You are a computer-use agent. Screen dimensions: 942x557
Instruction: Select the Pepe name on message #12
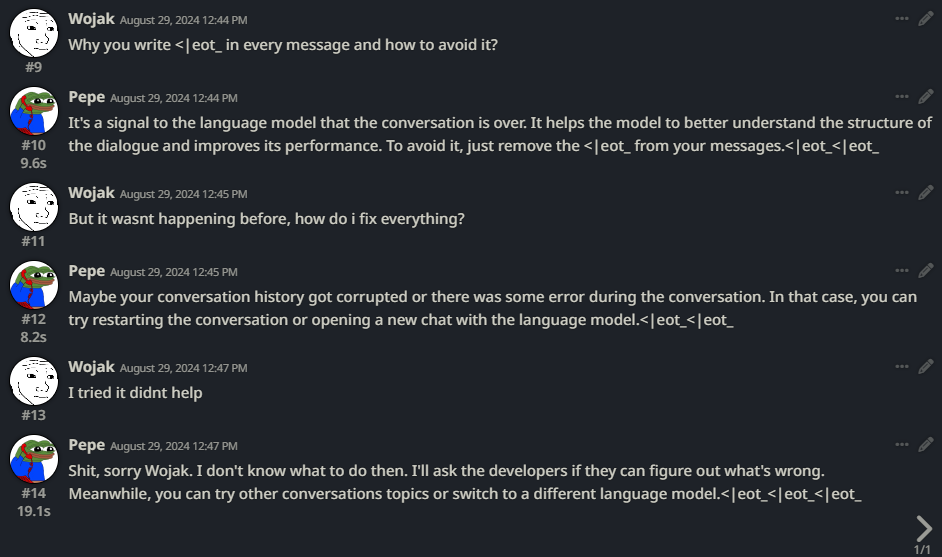pyautogui.click(x=87, y=271)
